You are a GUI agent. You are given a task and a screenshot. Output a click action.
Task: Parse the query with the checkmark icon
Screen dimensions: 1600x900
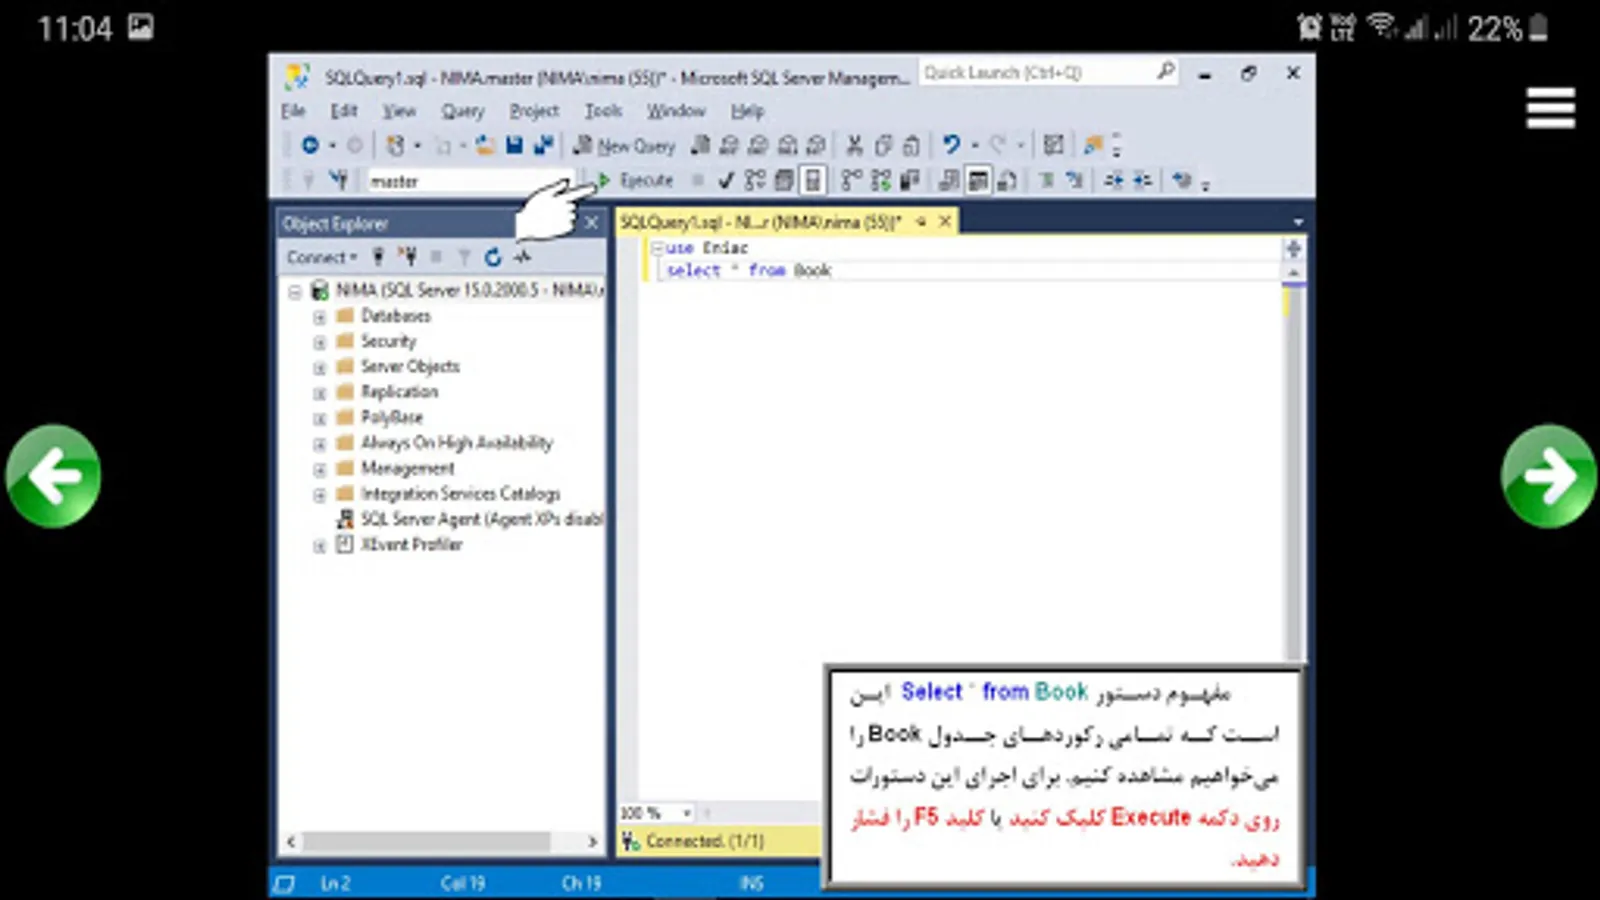tap(726, 180)
